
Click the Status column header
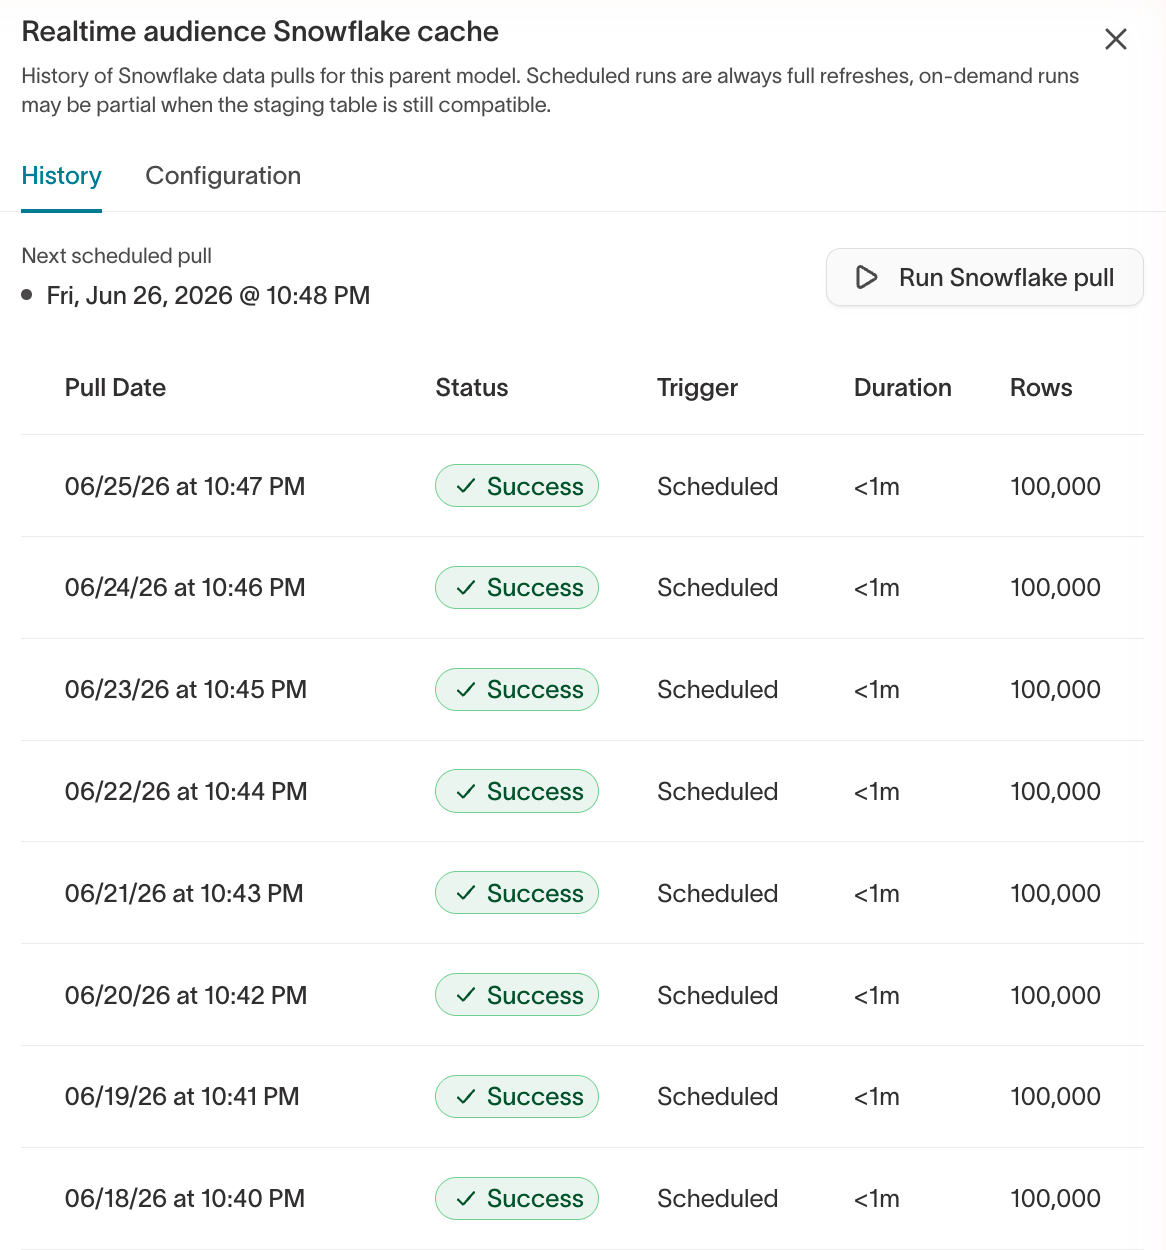pos(472,388)
